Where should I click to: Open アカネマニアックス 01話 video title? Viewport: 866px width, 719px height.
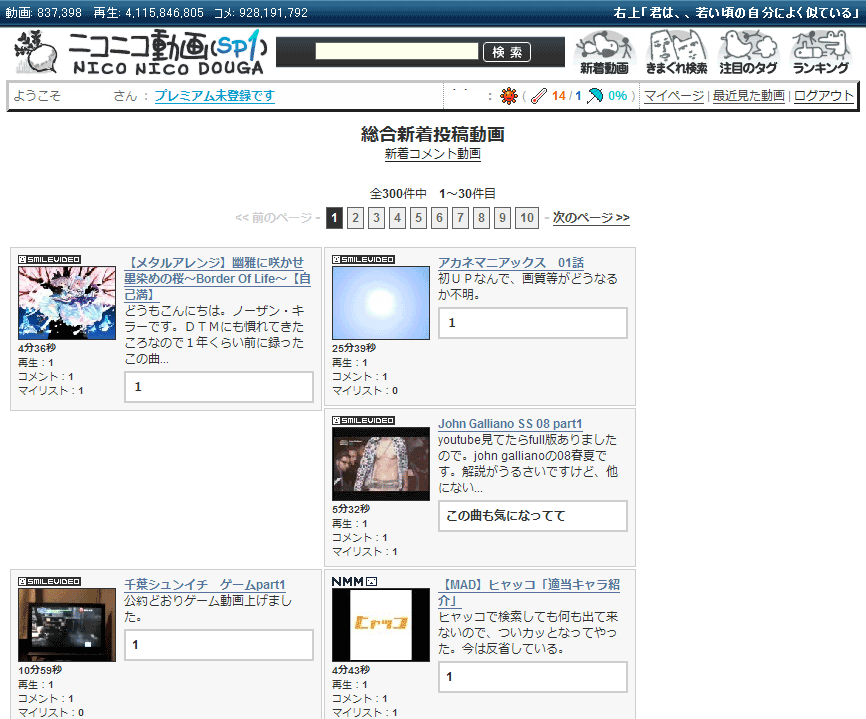coord(511,263)
